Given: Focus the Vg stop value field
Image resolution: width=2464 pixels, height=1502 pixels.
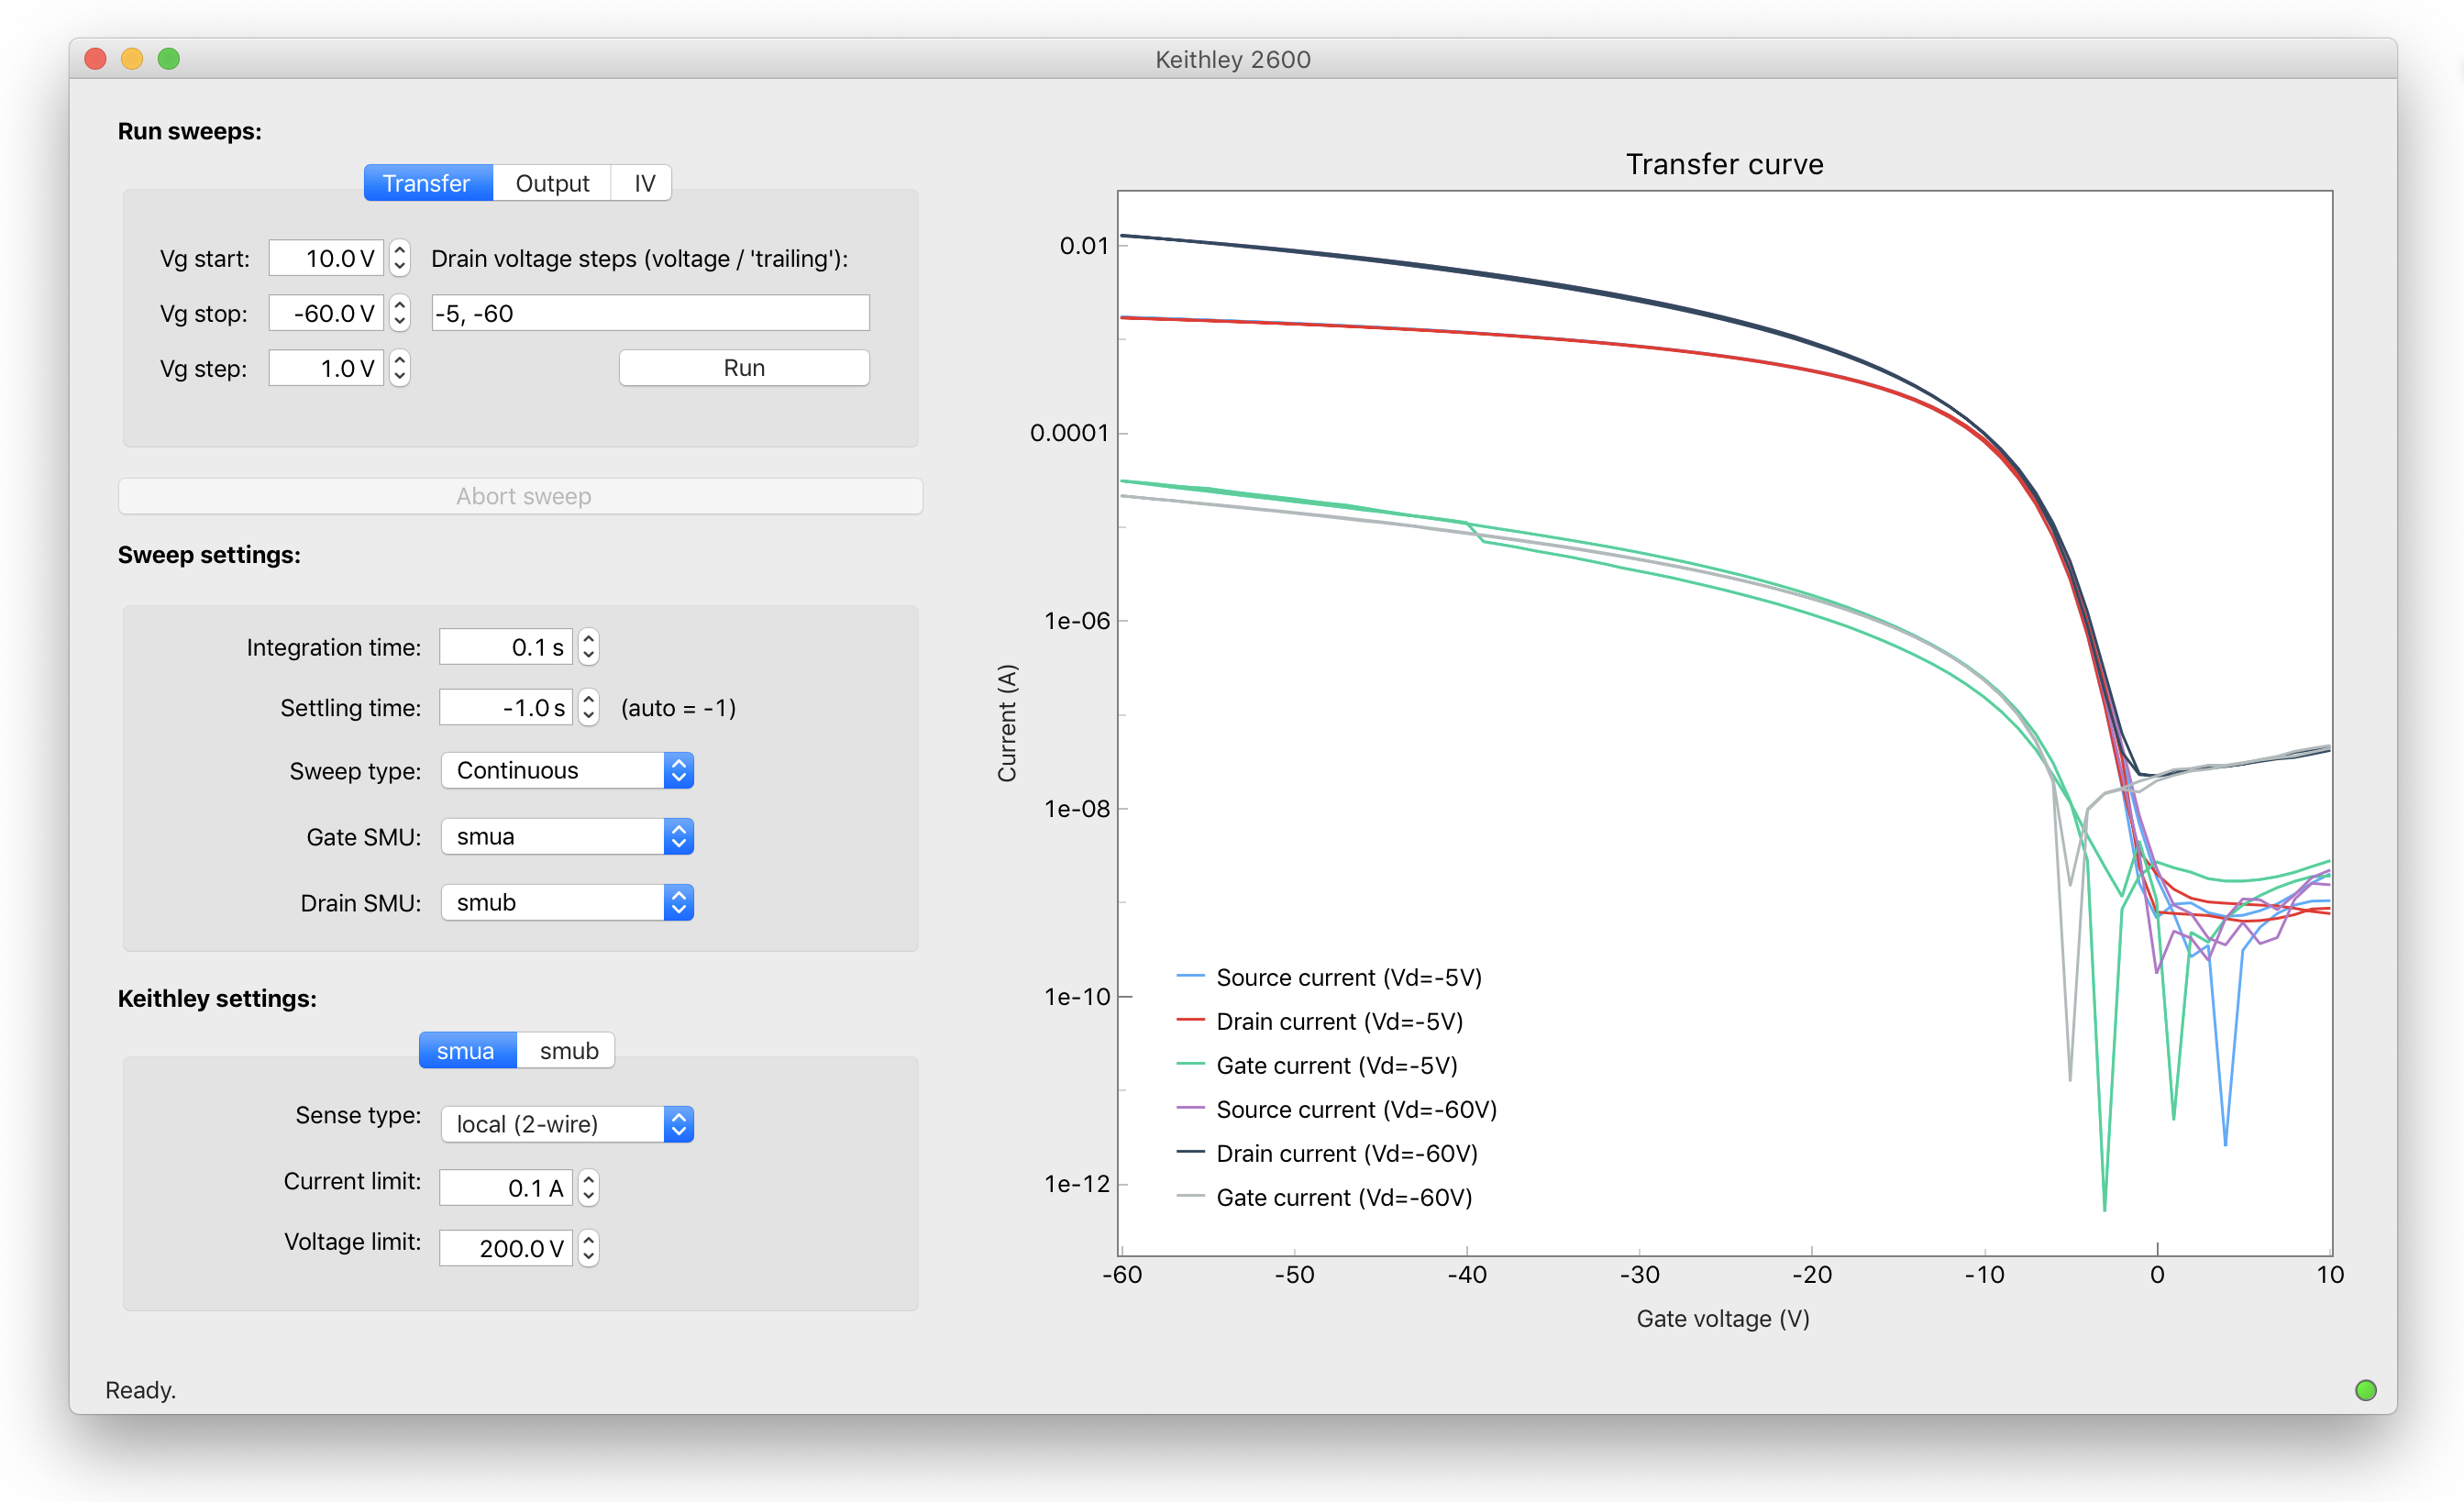Looking at the screenshot, I should point(326,313).
